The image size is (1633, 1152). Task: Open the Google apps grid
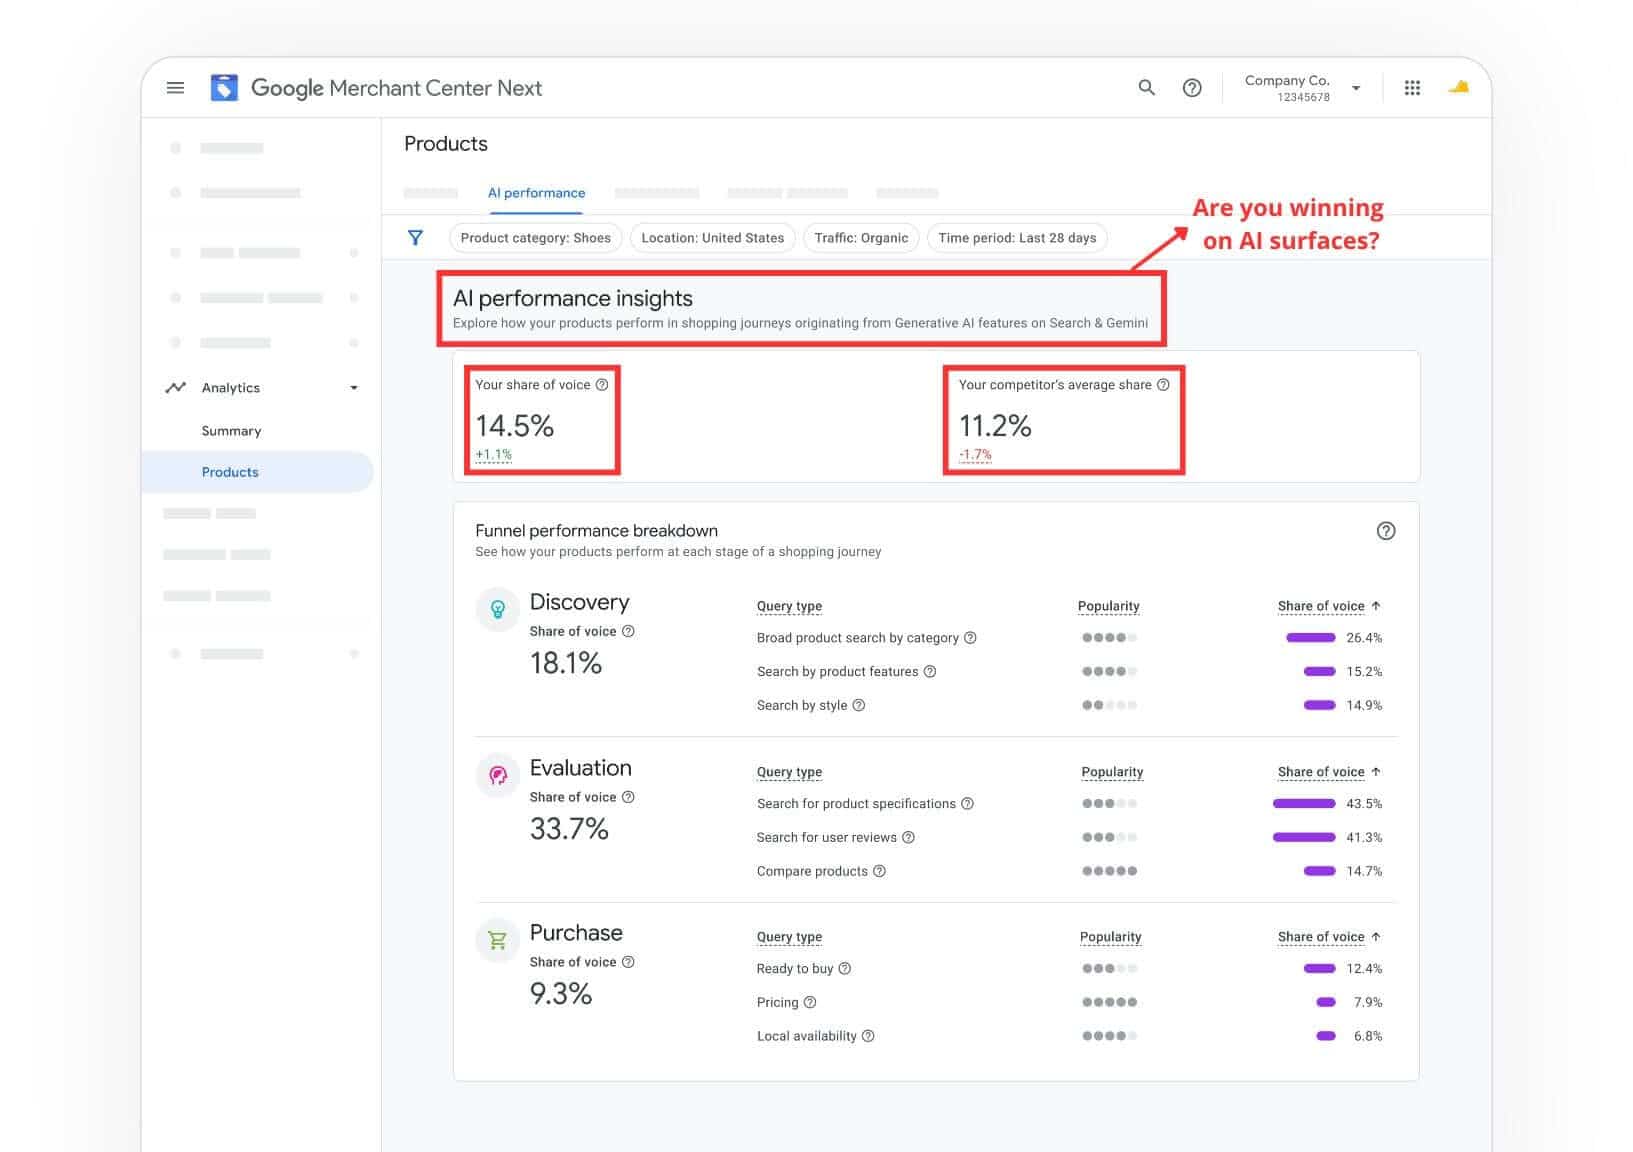click(x=1412, y=88)
